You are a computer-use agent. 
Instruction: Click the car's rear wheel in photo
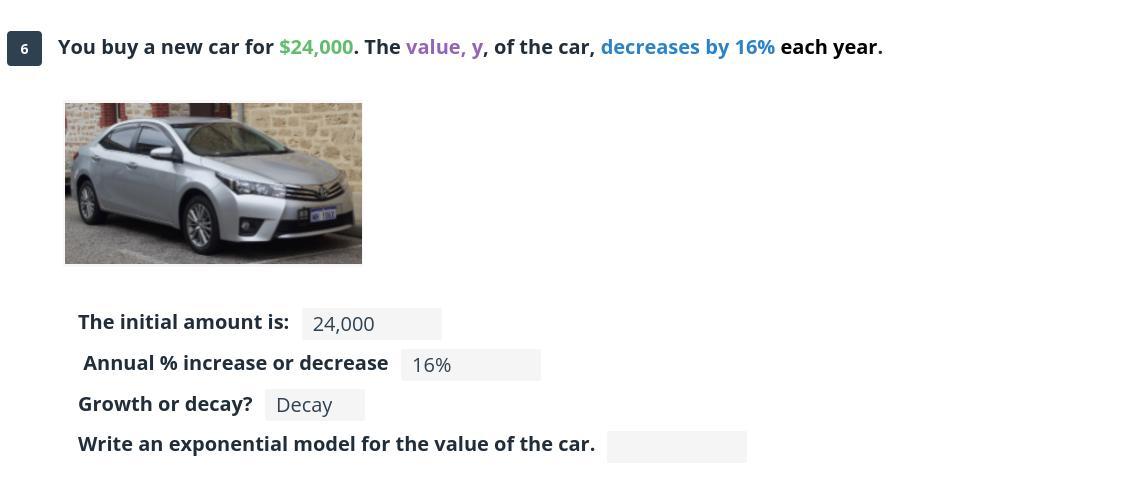click(x=88, y=202)
